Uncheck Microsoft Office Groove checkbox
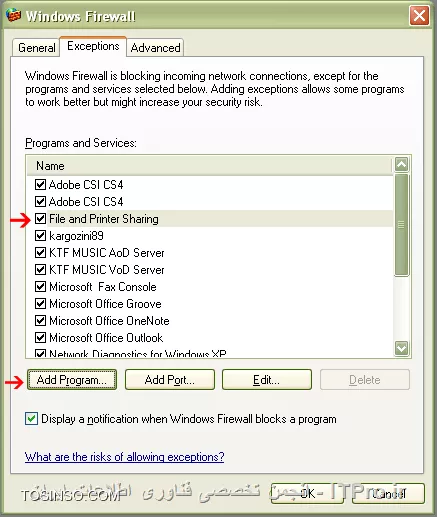437x517 pixels. click(40, 304)
